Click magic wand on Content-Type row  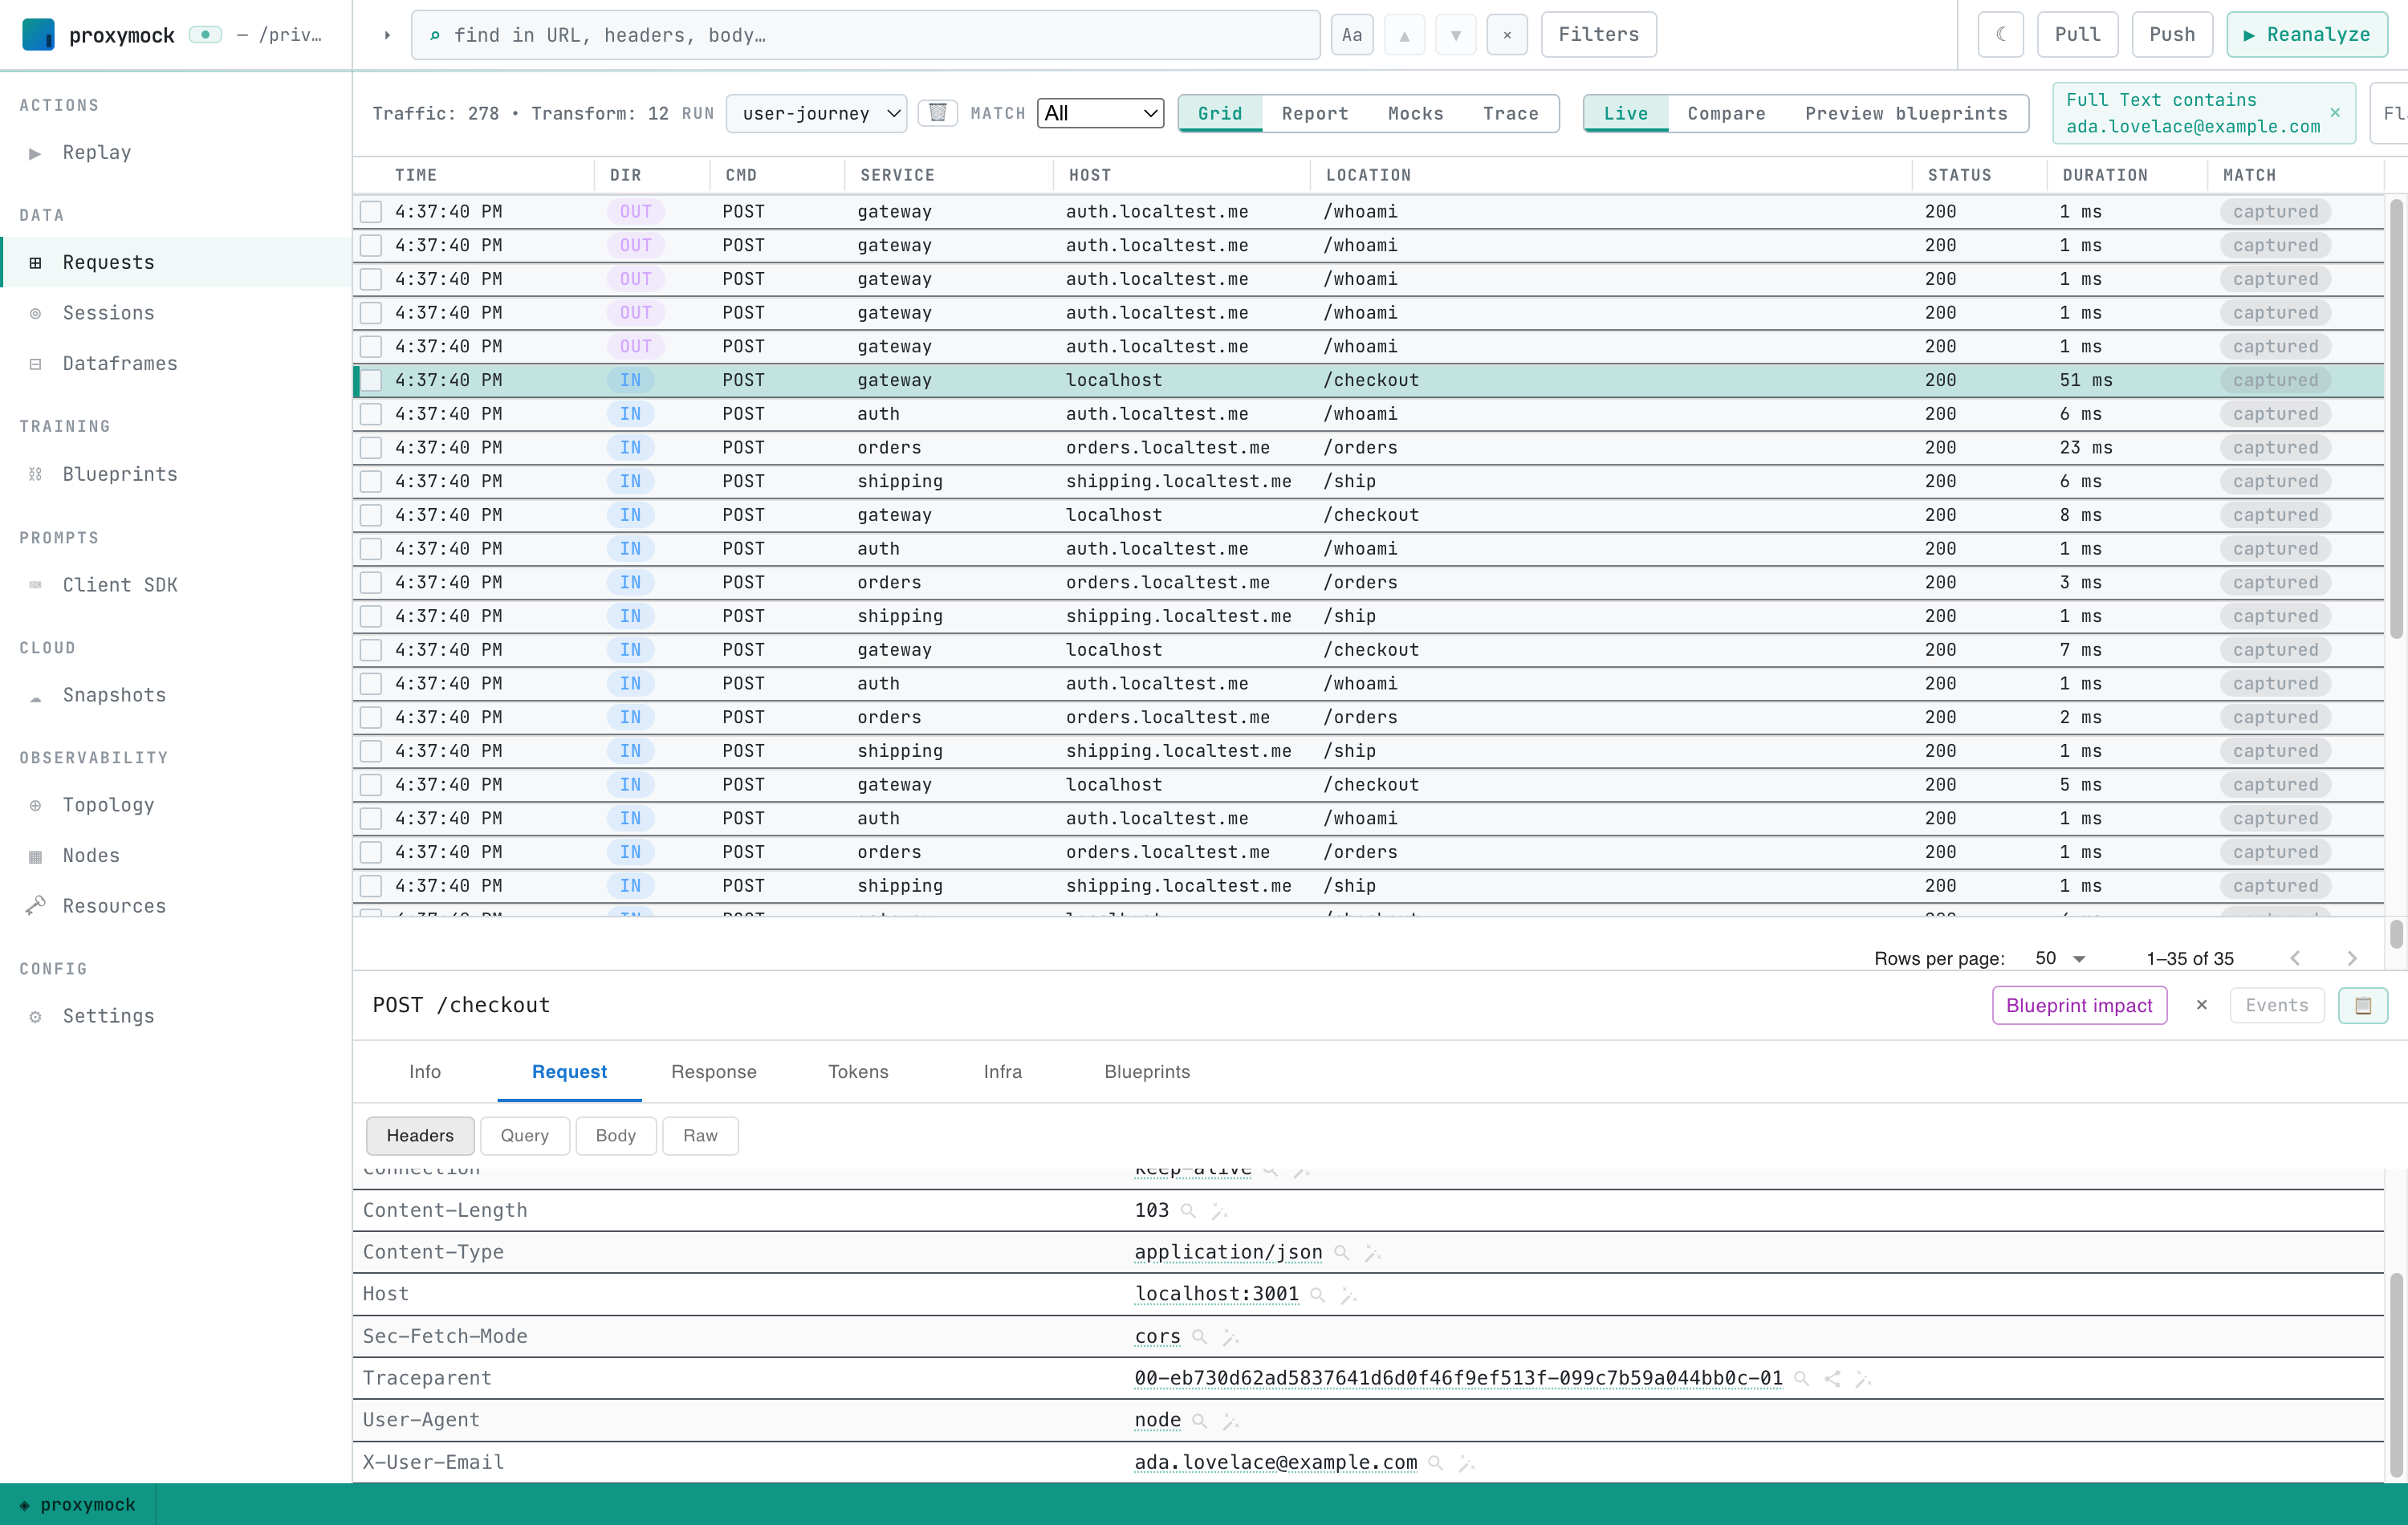pos(1372,1252)
